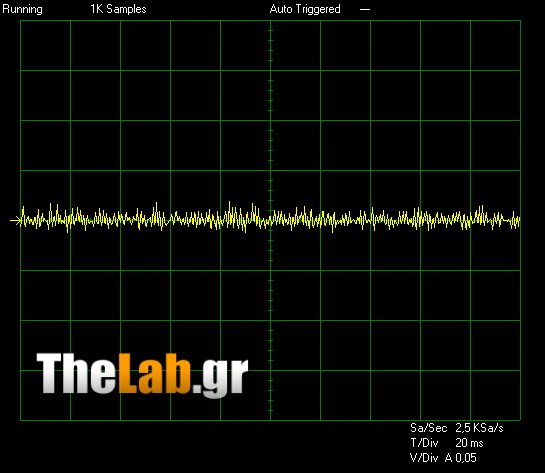The width and height of the screenshot is (545, 473).
Task: Open the A 0,05 volts-per-division value
Action: pyautogui.click(x=461, y=458)
